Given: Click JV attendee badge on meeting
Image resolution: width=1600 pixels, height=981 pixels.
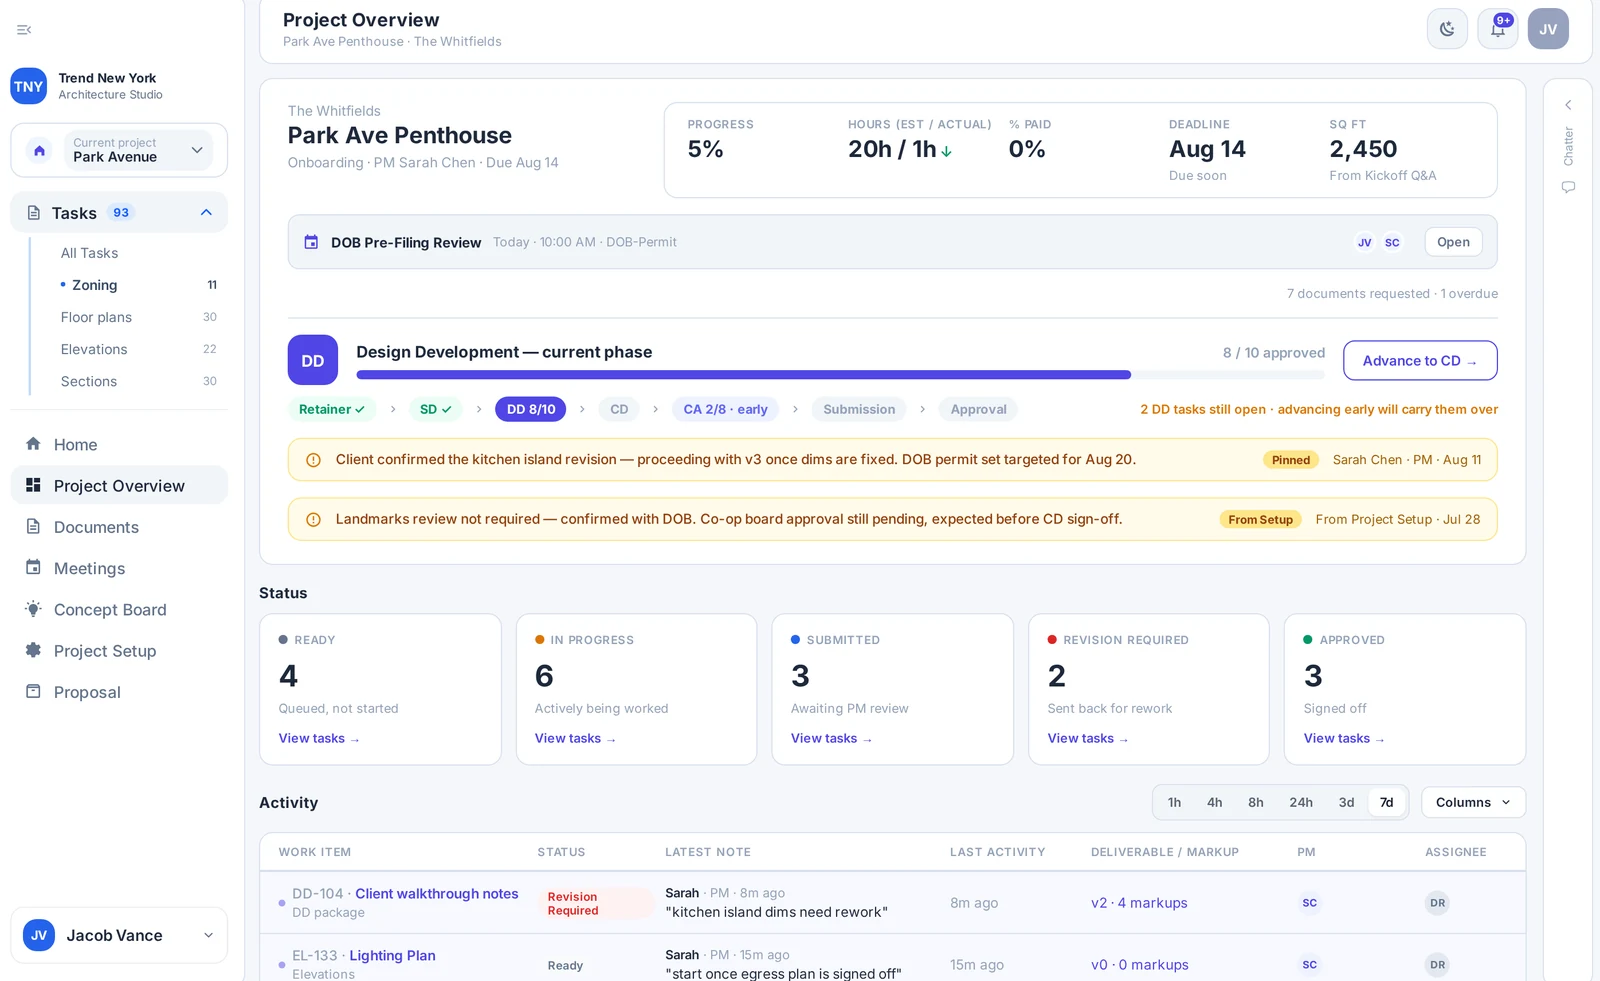Looking at the screenshot, I should point(1364,242).
